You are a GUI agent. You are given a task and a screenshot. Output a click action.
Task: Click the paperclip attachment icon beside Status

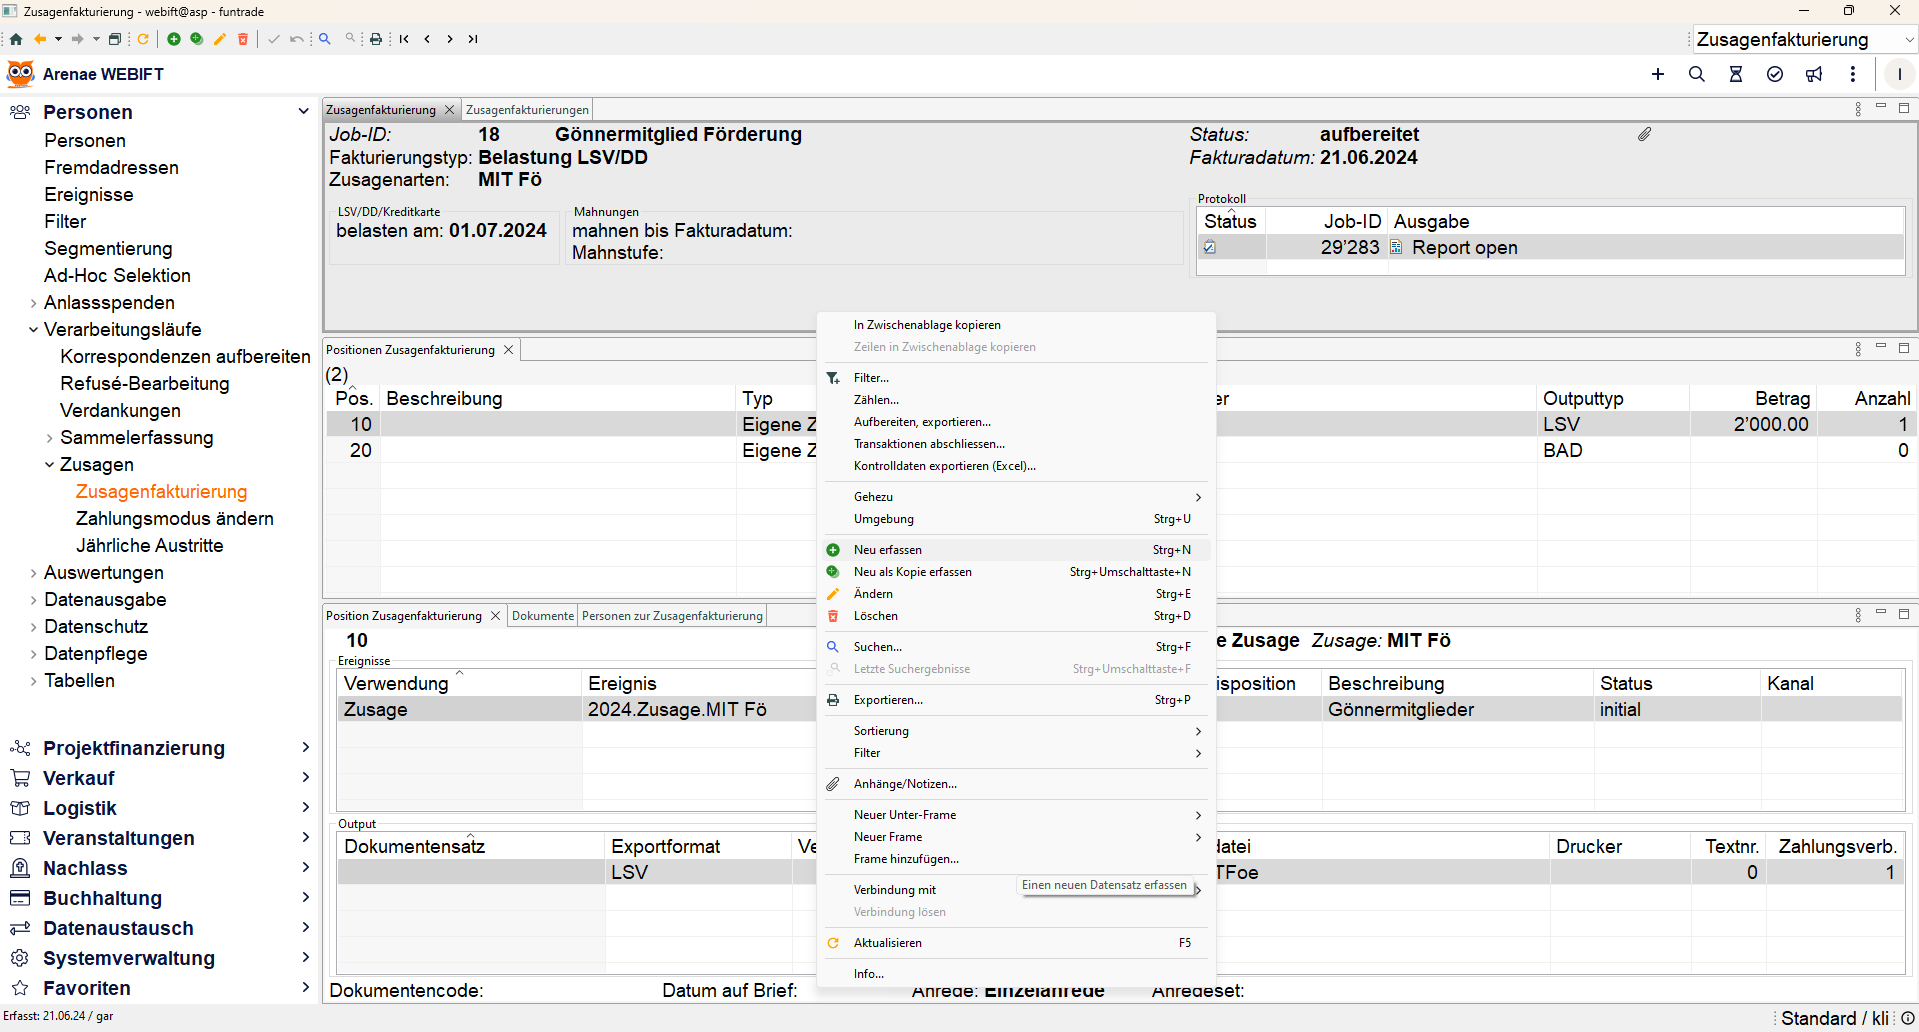(1645, 134)
